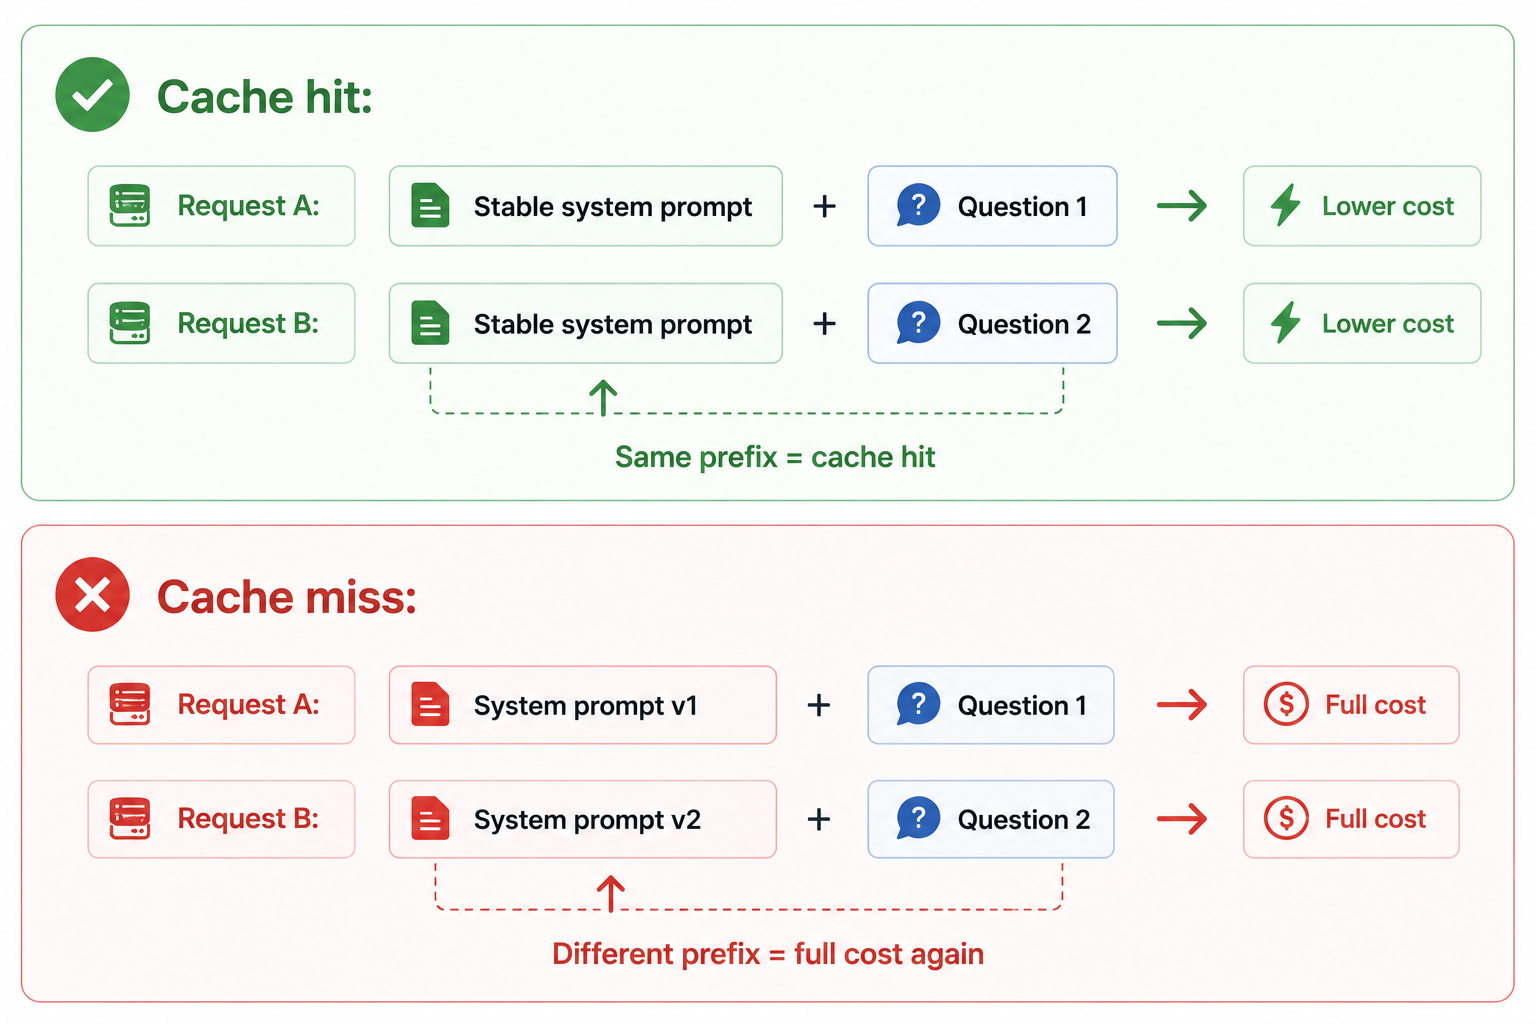Screen dimensions: 1536x1024
Task: Click the lightning bolt icon in the top Lower cost box
Action: pos(1285,206)
